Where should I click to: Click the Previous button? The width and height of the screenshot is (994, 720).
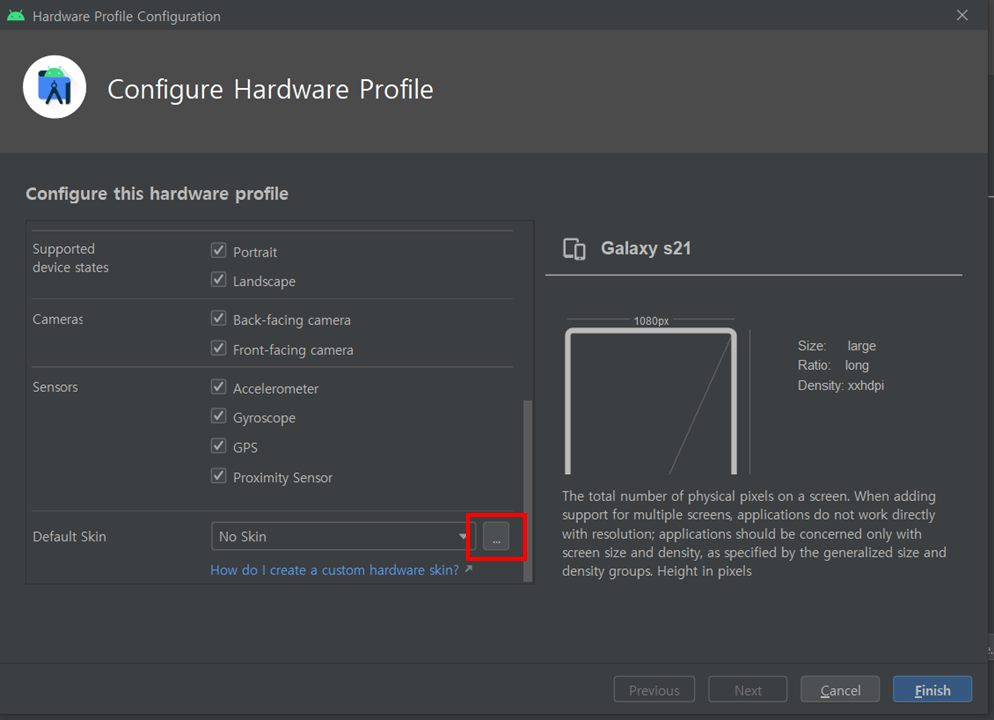click(x=654, y=690)
